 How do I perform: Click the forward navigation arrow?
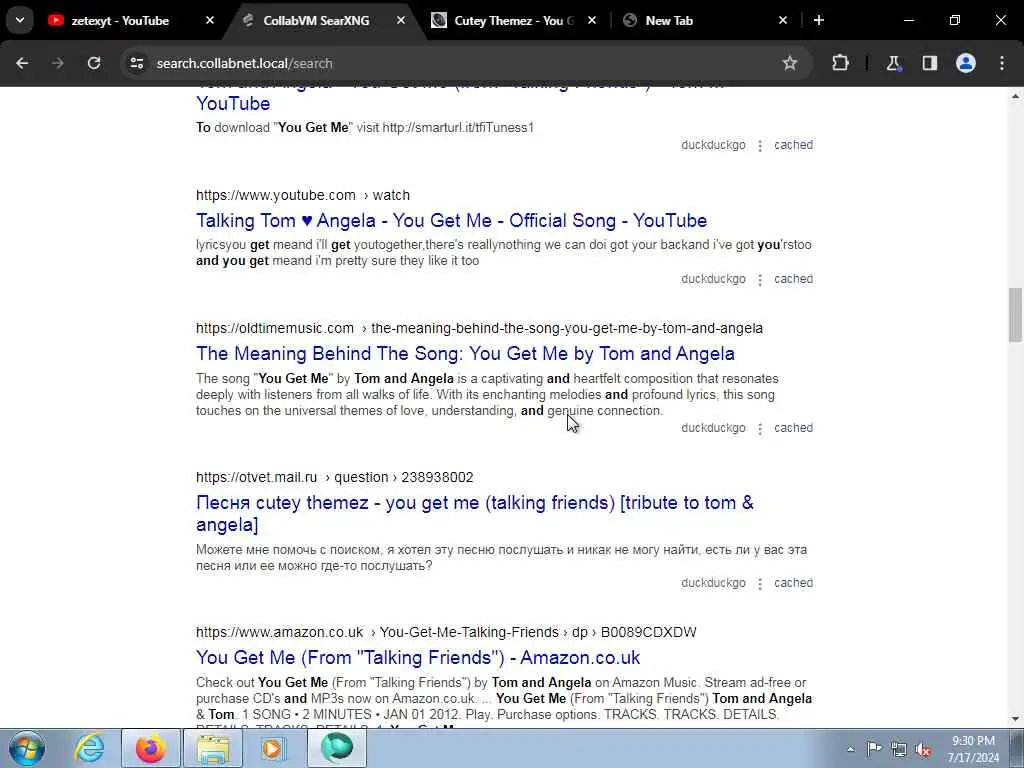click(58, 63)
